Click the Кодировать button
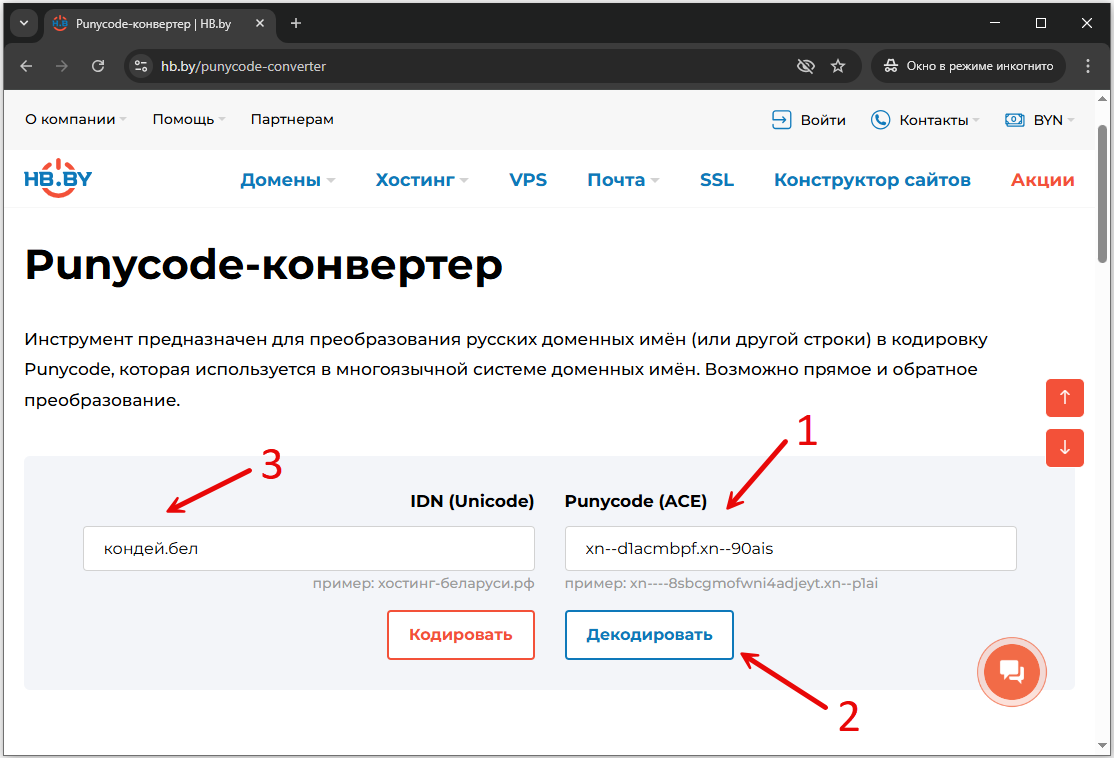Screen dimensions: 1114x758 [x=460, y=634]
